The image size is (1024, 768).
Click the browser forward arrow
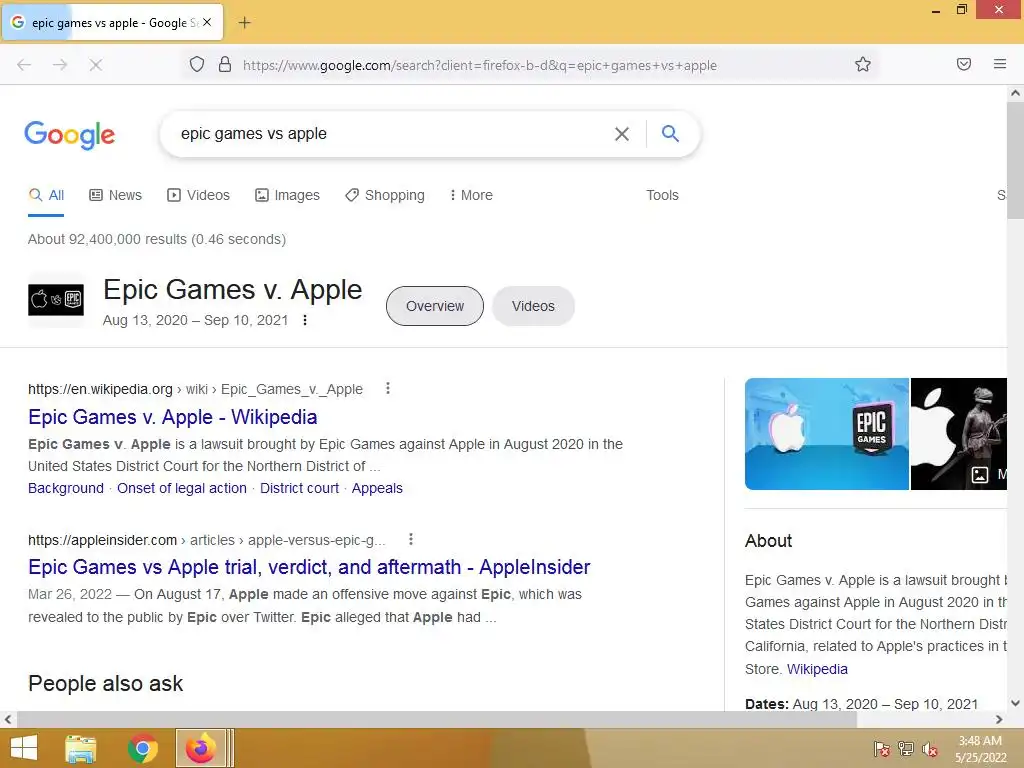(x=60, y=65)
